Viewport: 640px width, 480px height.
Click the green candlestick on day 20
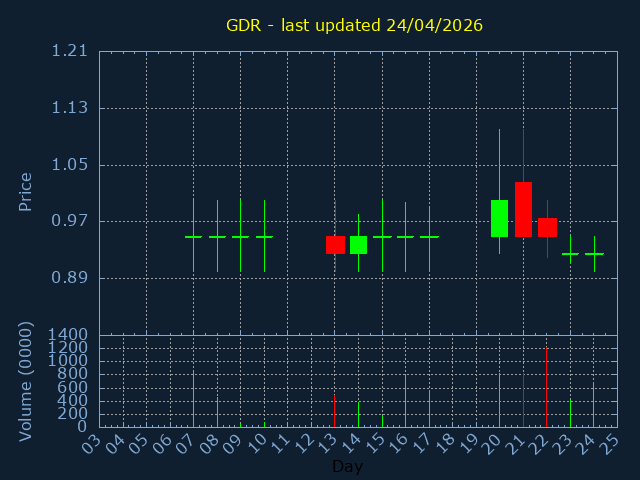coord(499,218)
